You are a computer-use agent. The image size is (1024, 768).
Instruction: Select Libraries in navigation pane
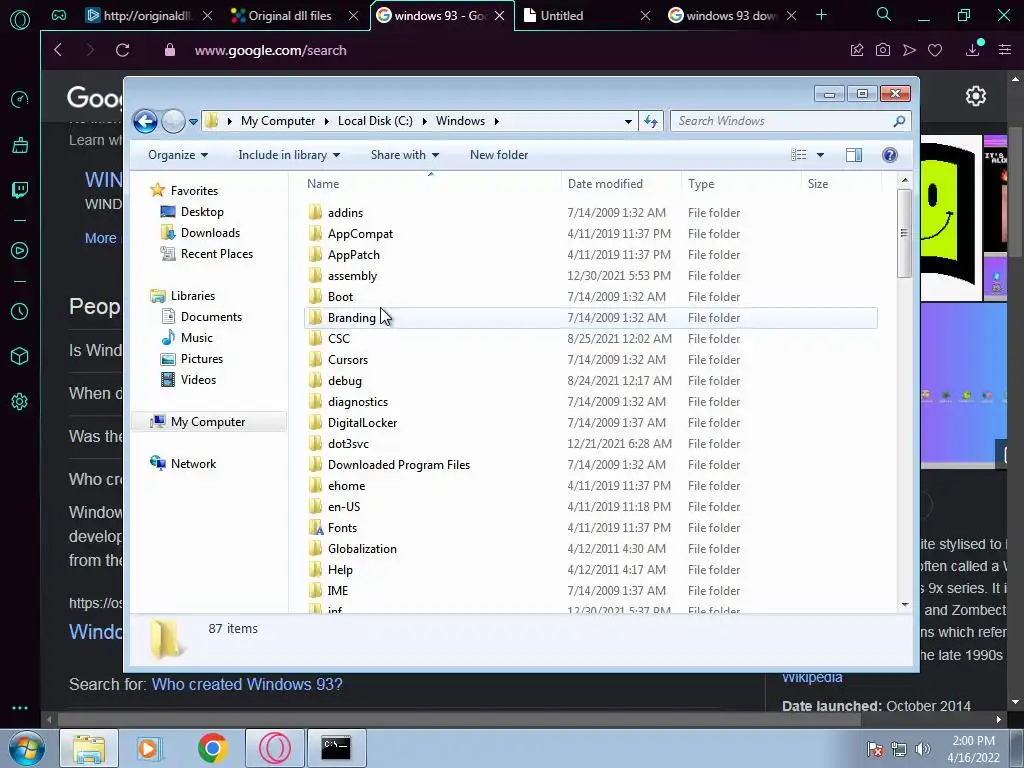coord(193,296)
